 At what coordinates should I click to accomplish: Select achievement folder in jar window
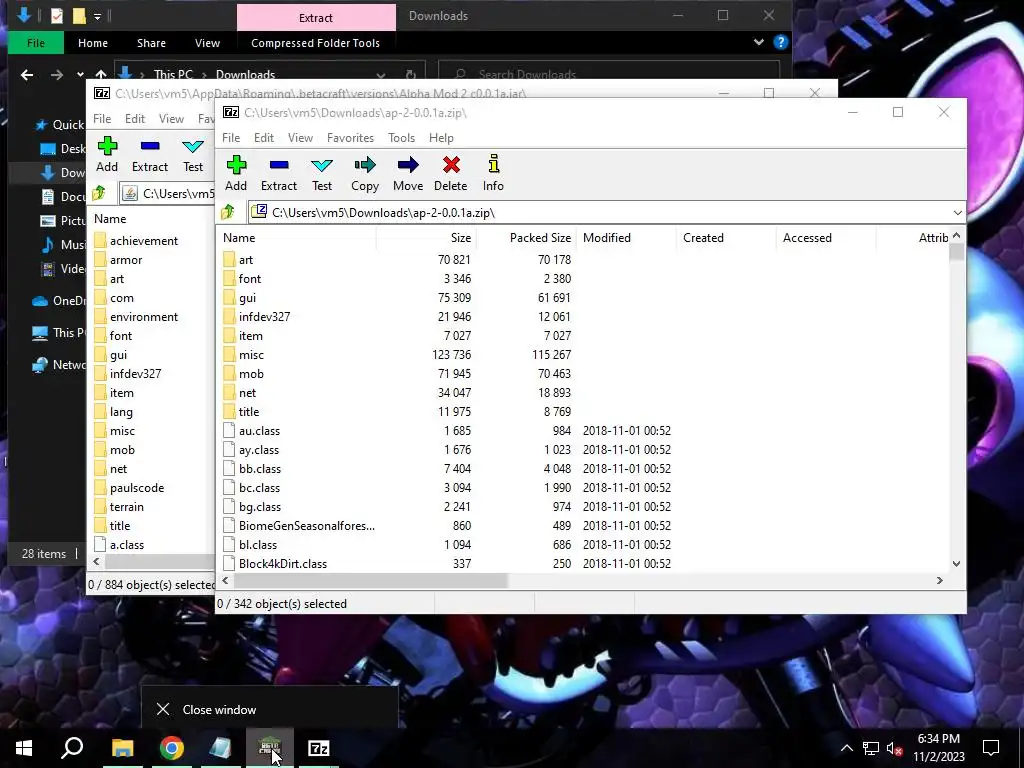tap(144, 241)
